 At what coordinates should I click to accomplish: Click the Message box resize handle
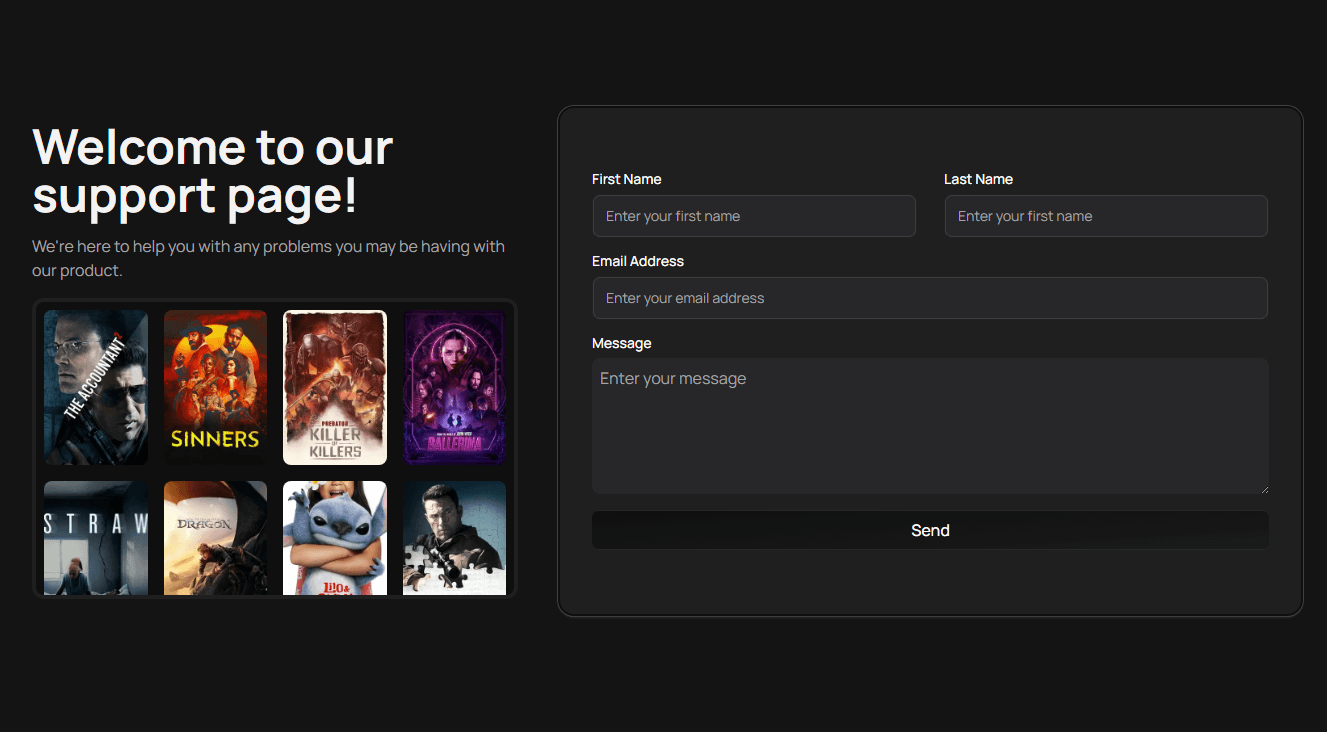coord(1264,489)
